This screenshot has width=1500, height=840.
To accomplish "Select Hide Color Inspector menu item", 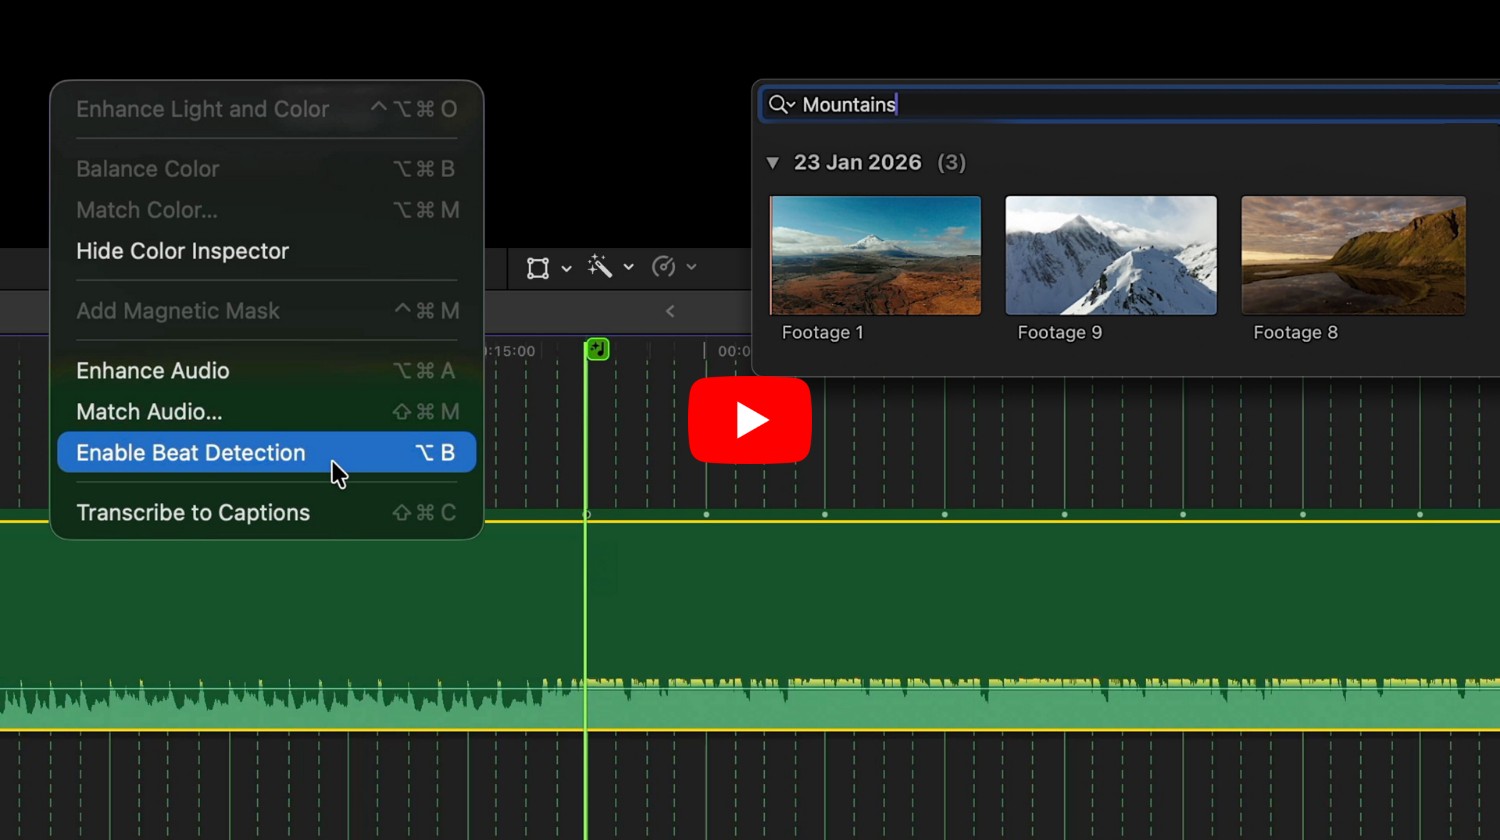I will coord(182,251).
